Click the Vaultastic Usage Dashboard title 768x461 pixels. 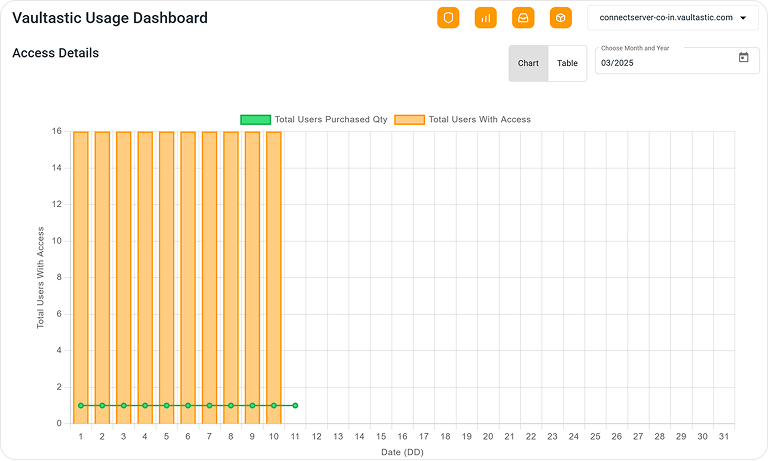[x=110, y=18]
